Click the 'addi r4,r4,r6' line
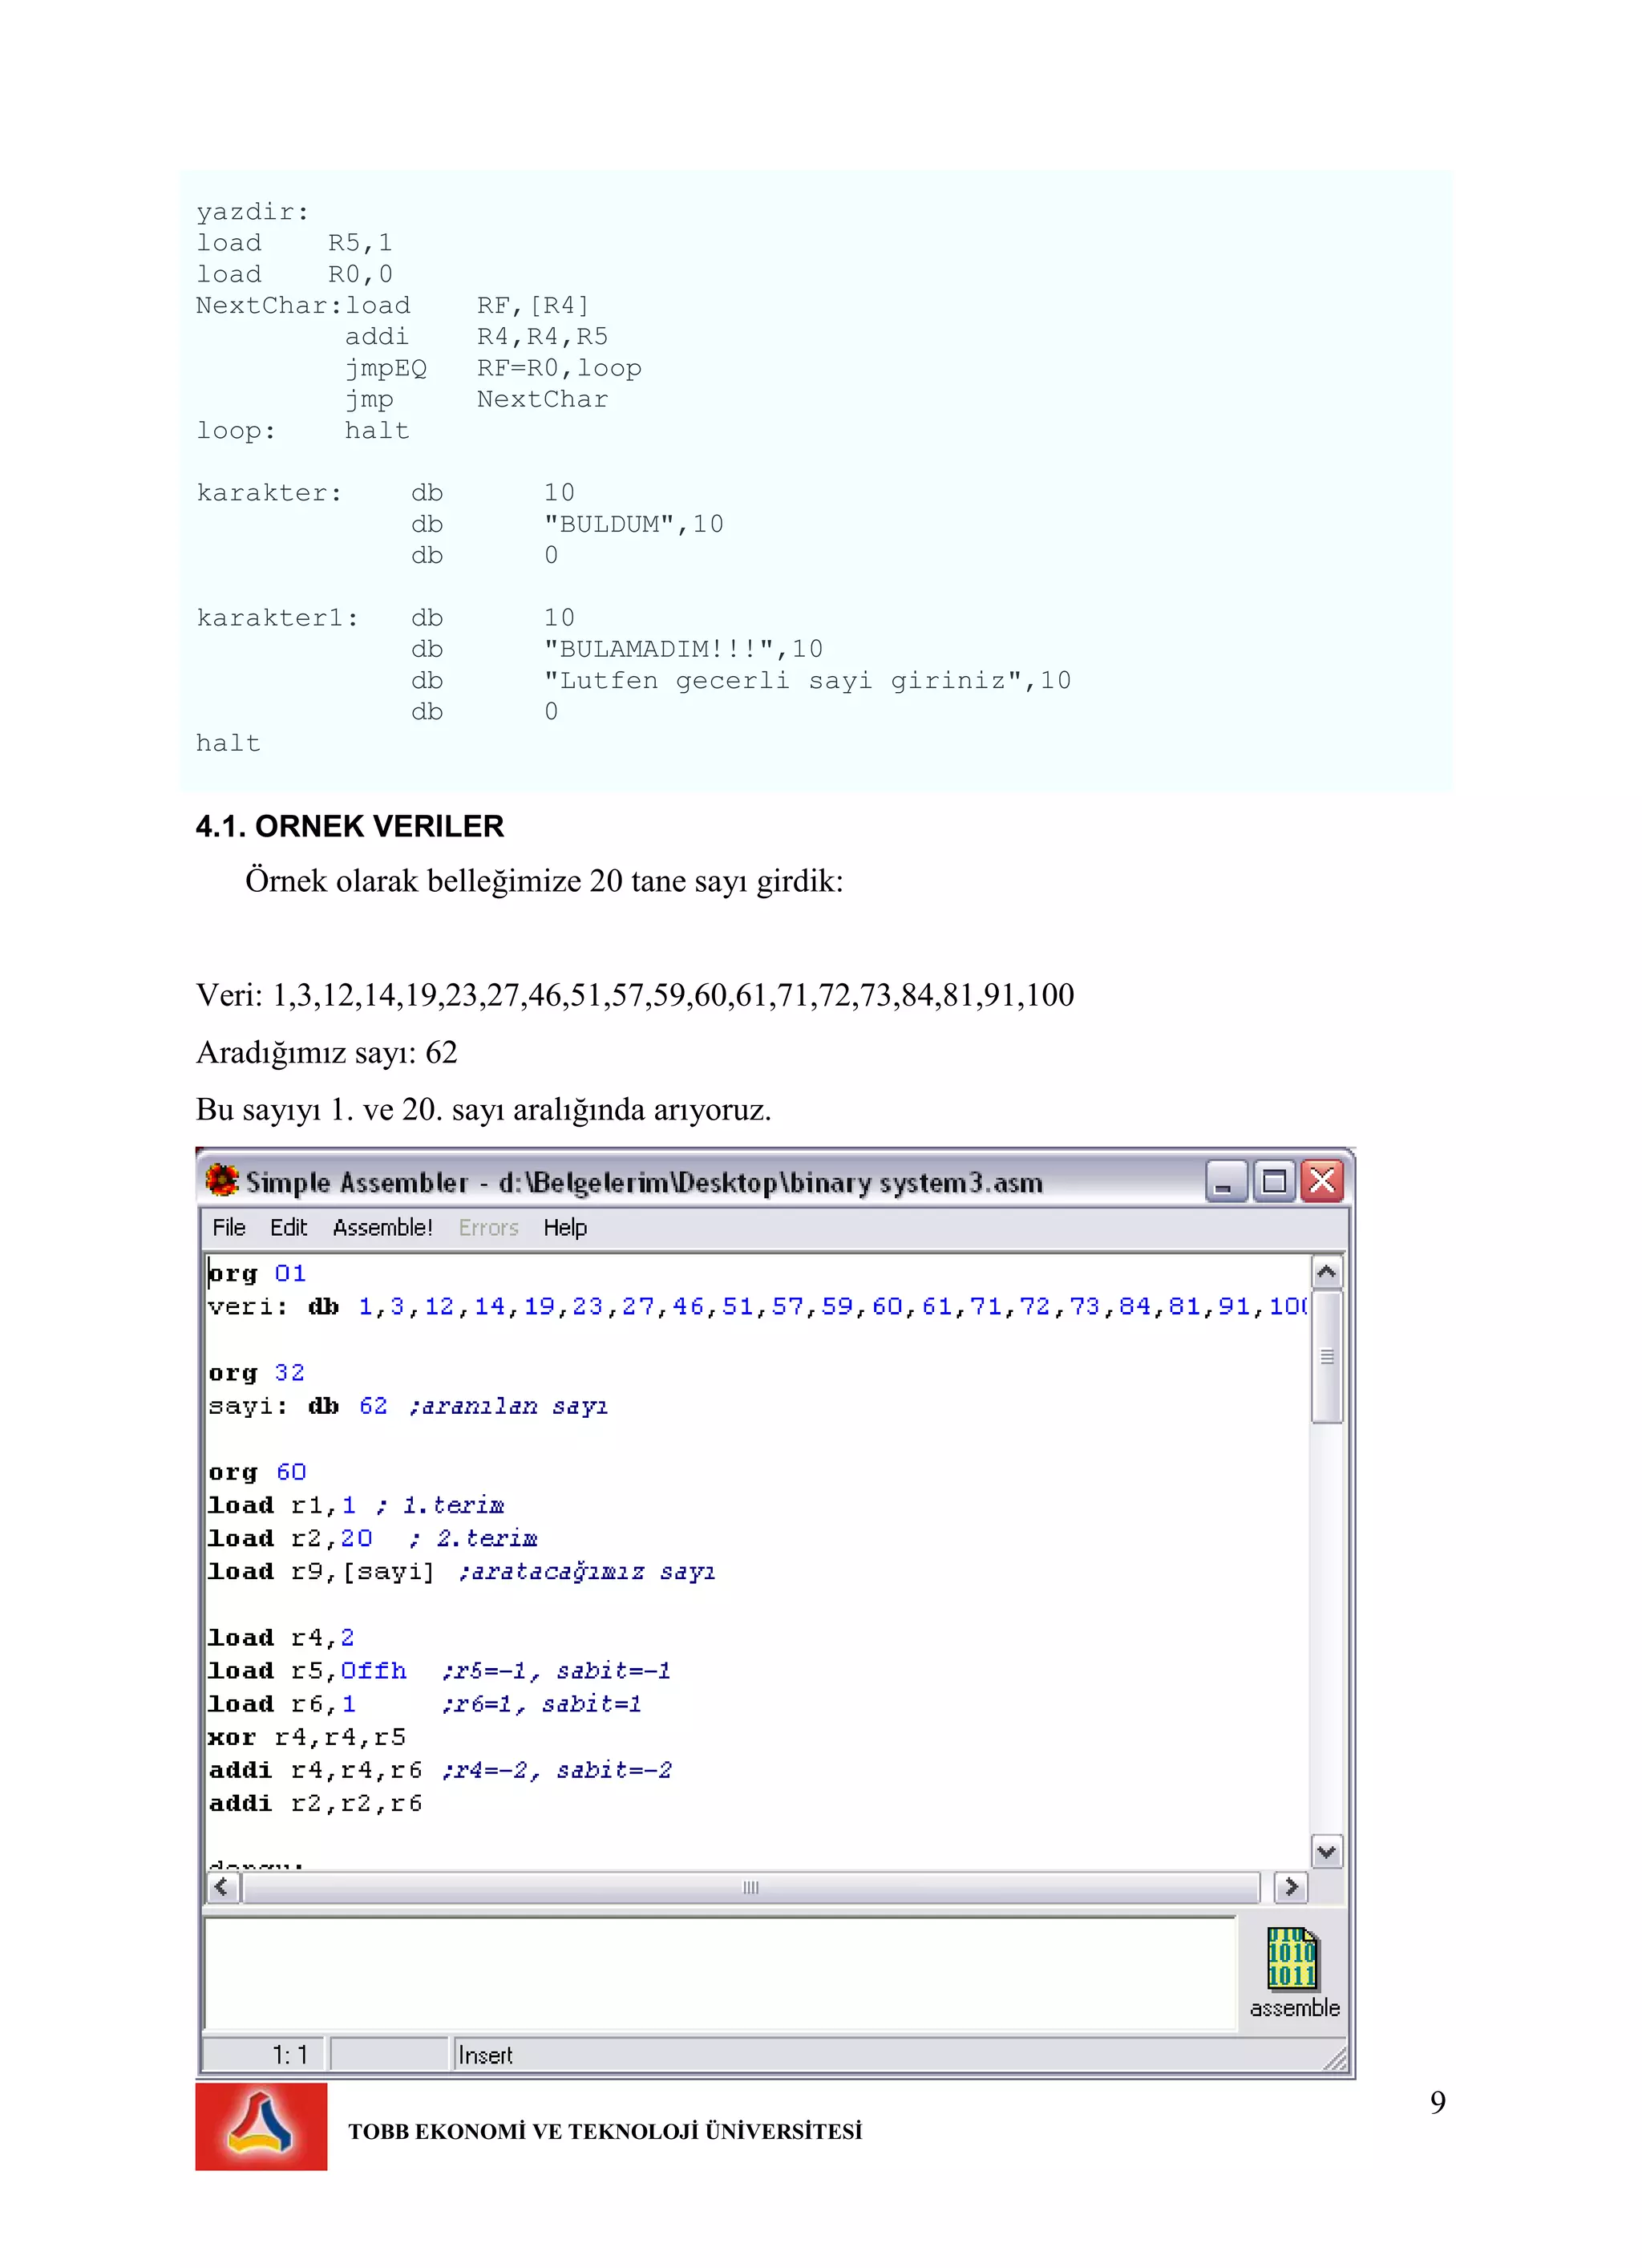Viewport: 1642px width, 2268px height. [440, 1769]
